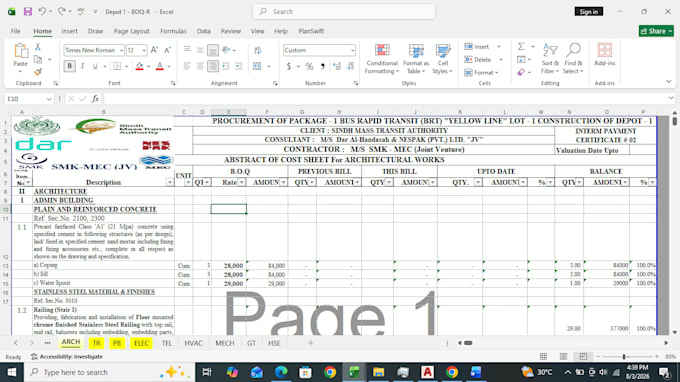This screenshot has width=680, height=382.
Task: Toggle underline formatting
Action: (x=95, y=66)
